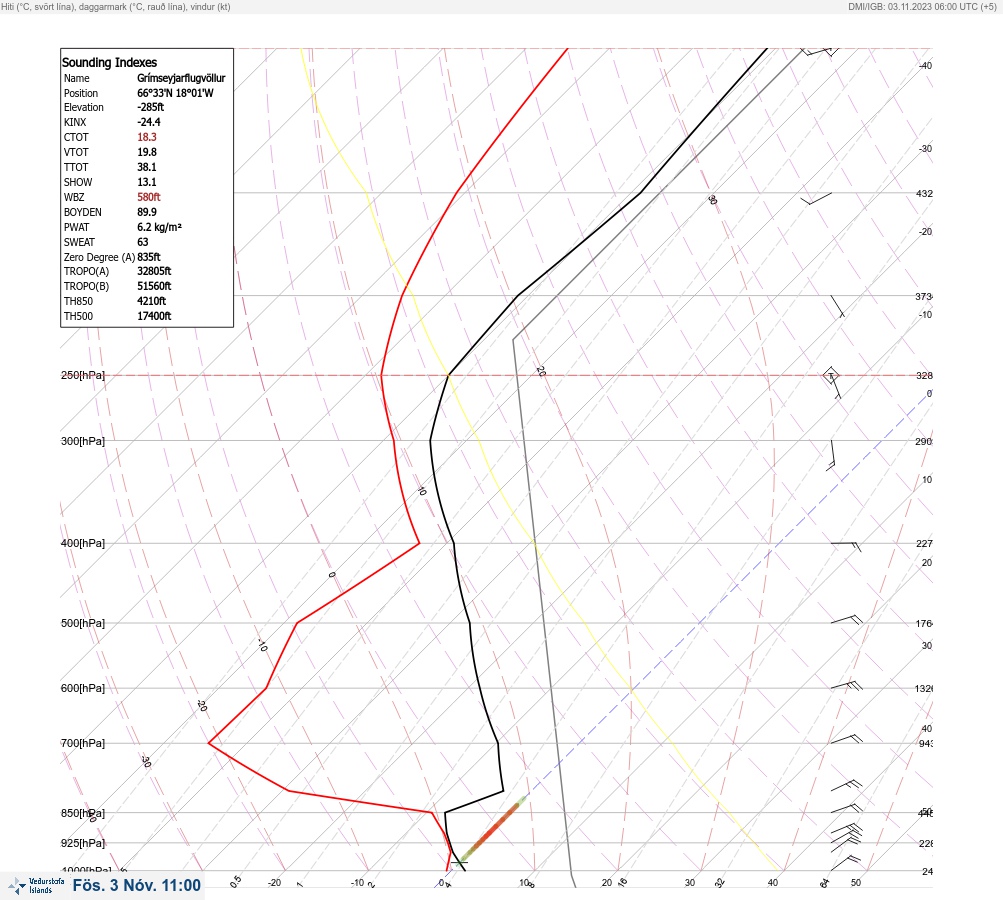Image resolution: width=1003 pixels, height=900 pixels.
Task: Click the 500[hPa] pressure level label
Action: tap(83, 624)
